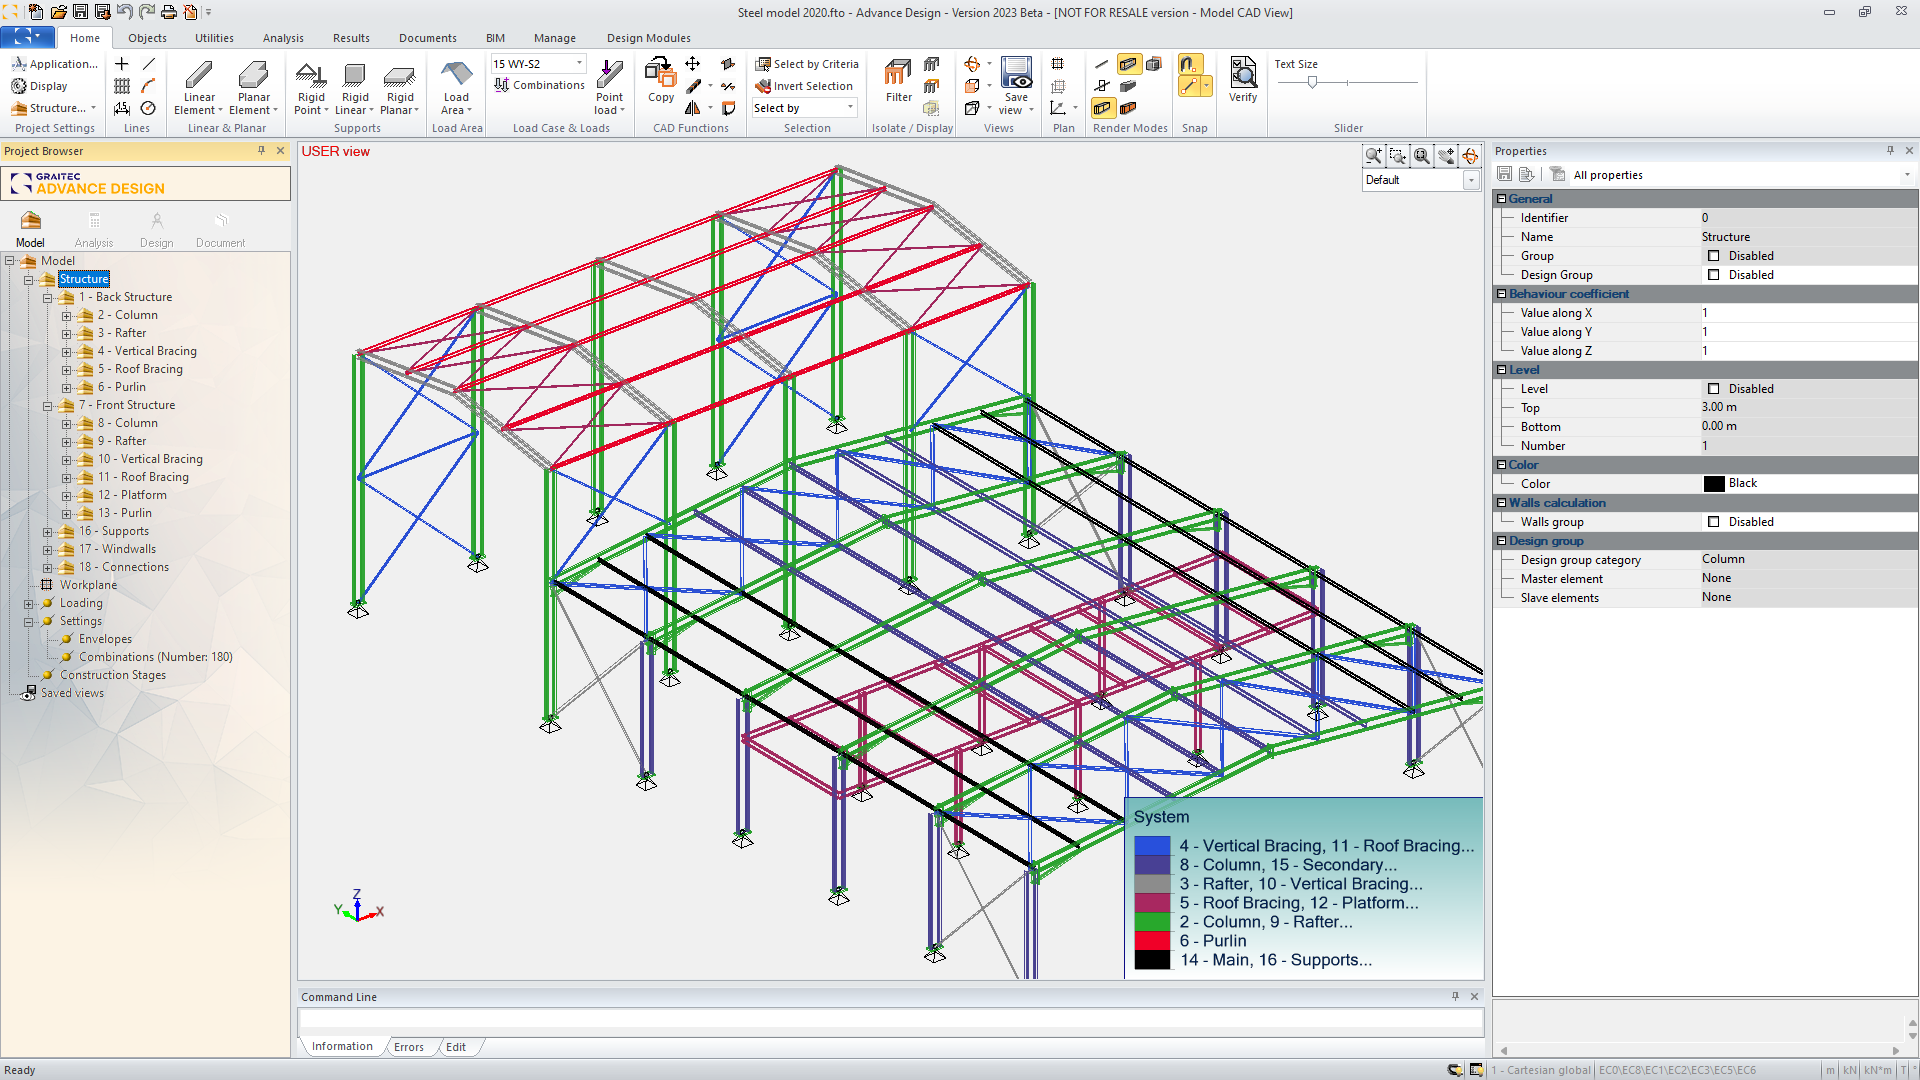Viewport: 1920px width, 1080px height.
Task: Click the Undo icon in quick access toolbar
Action: click(x=124, y=12)
